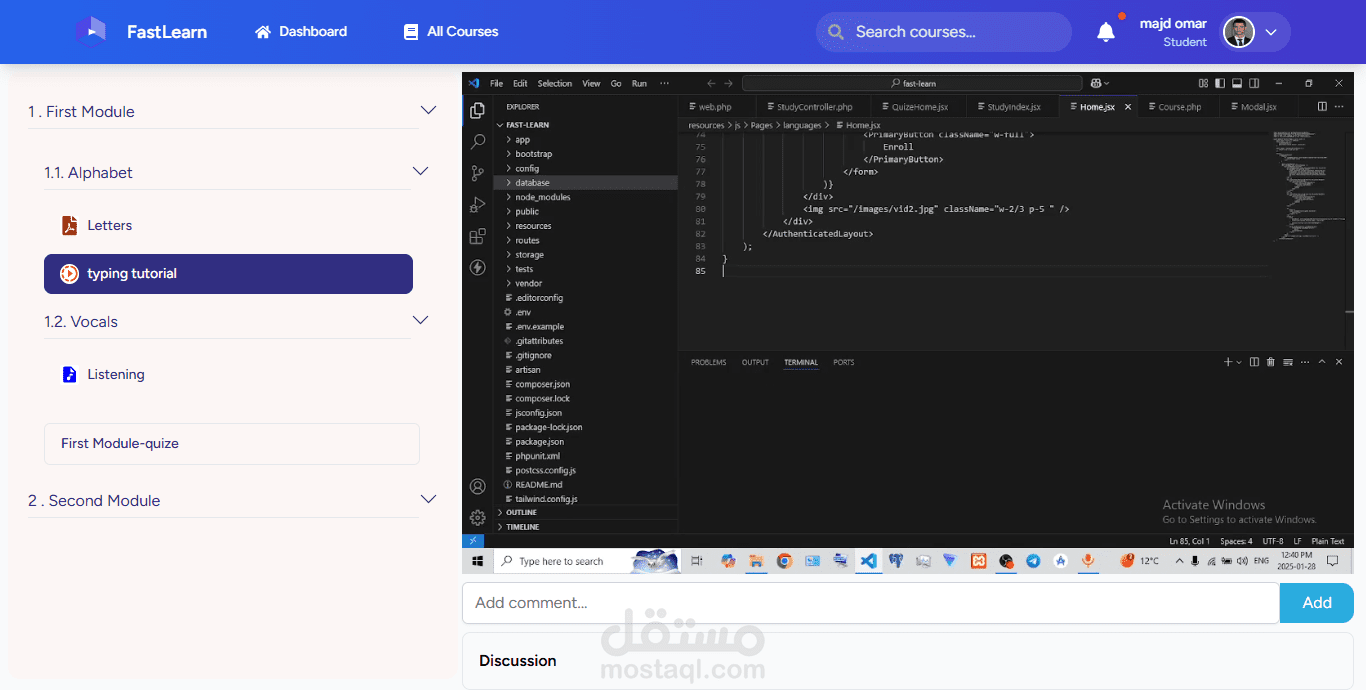Open VS Code Explorer icon in activity bar
Viewport: 1366px width, 698px height.
[477, 111]
